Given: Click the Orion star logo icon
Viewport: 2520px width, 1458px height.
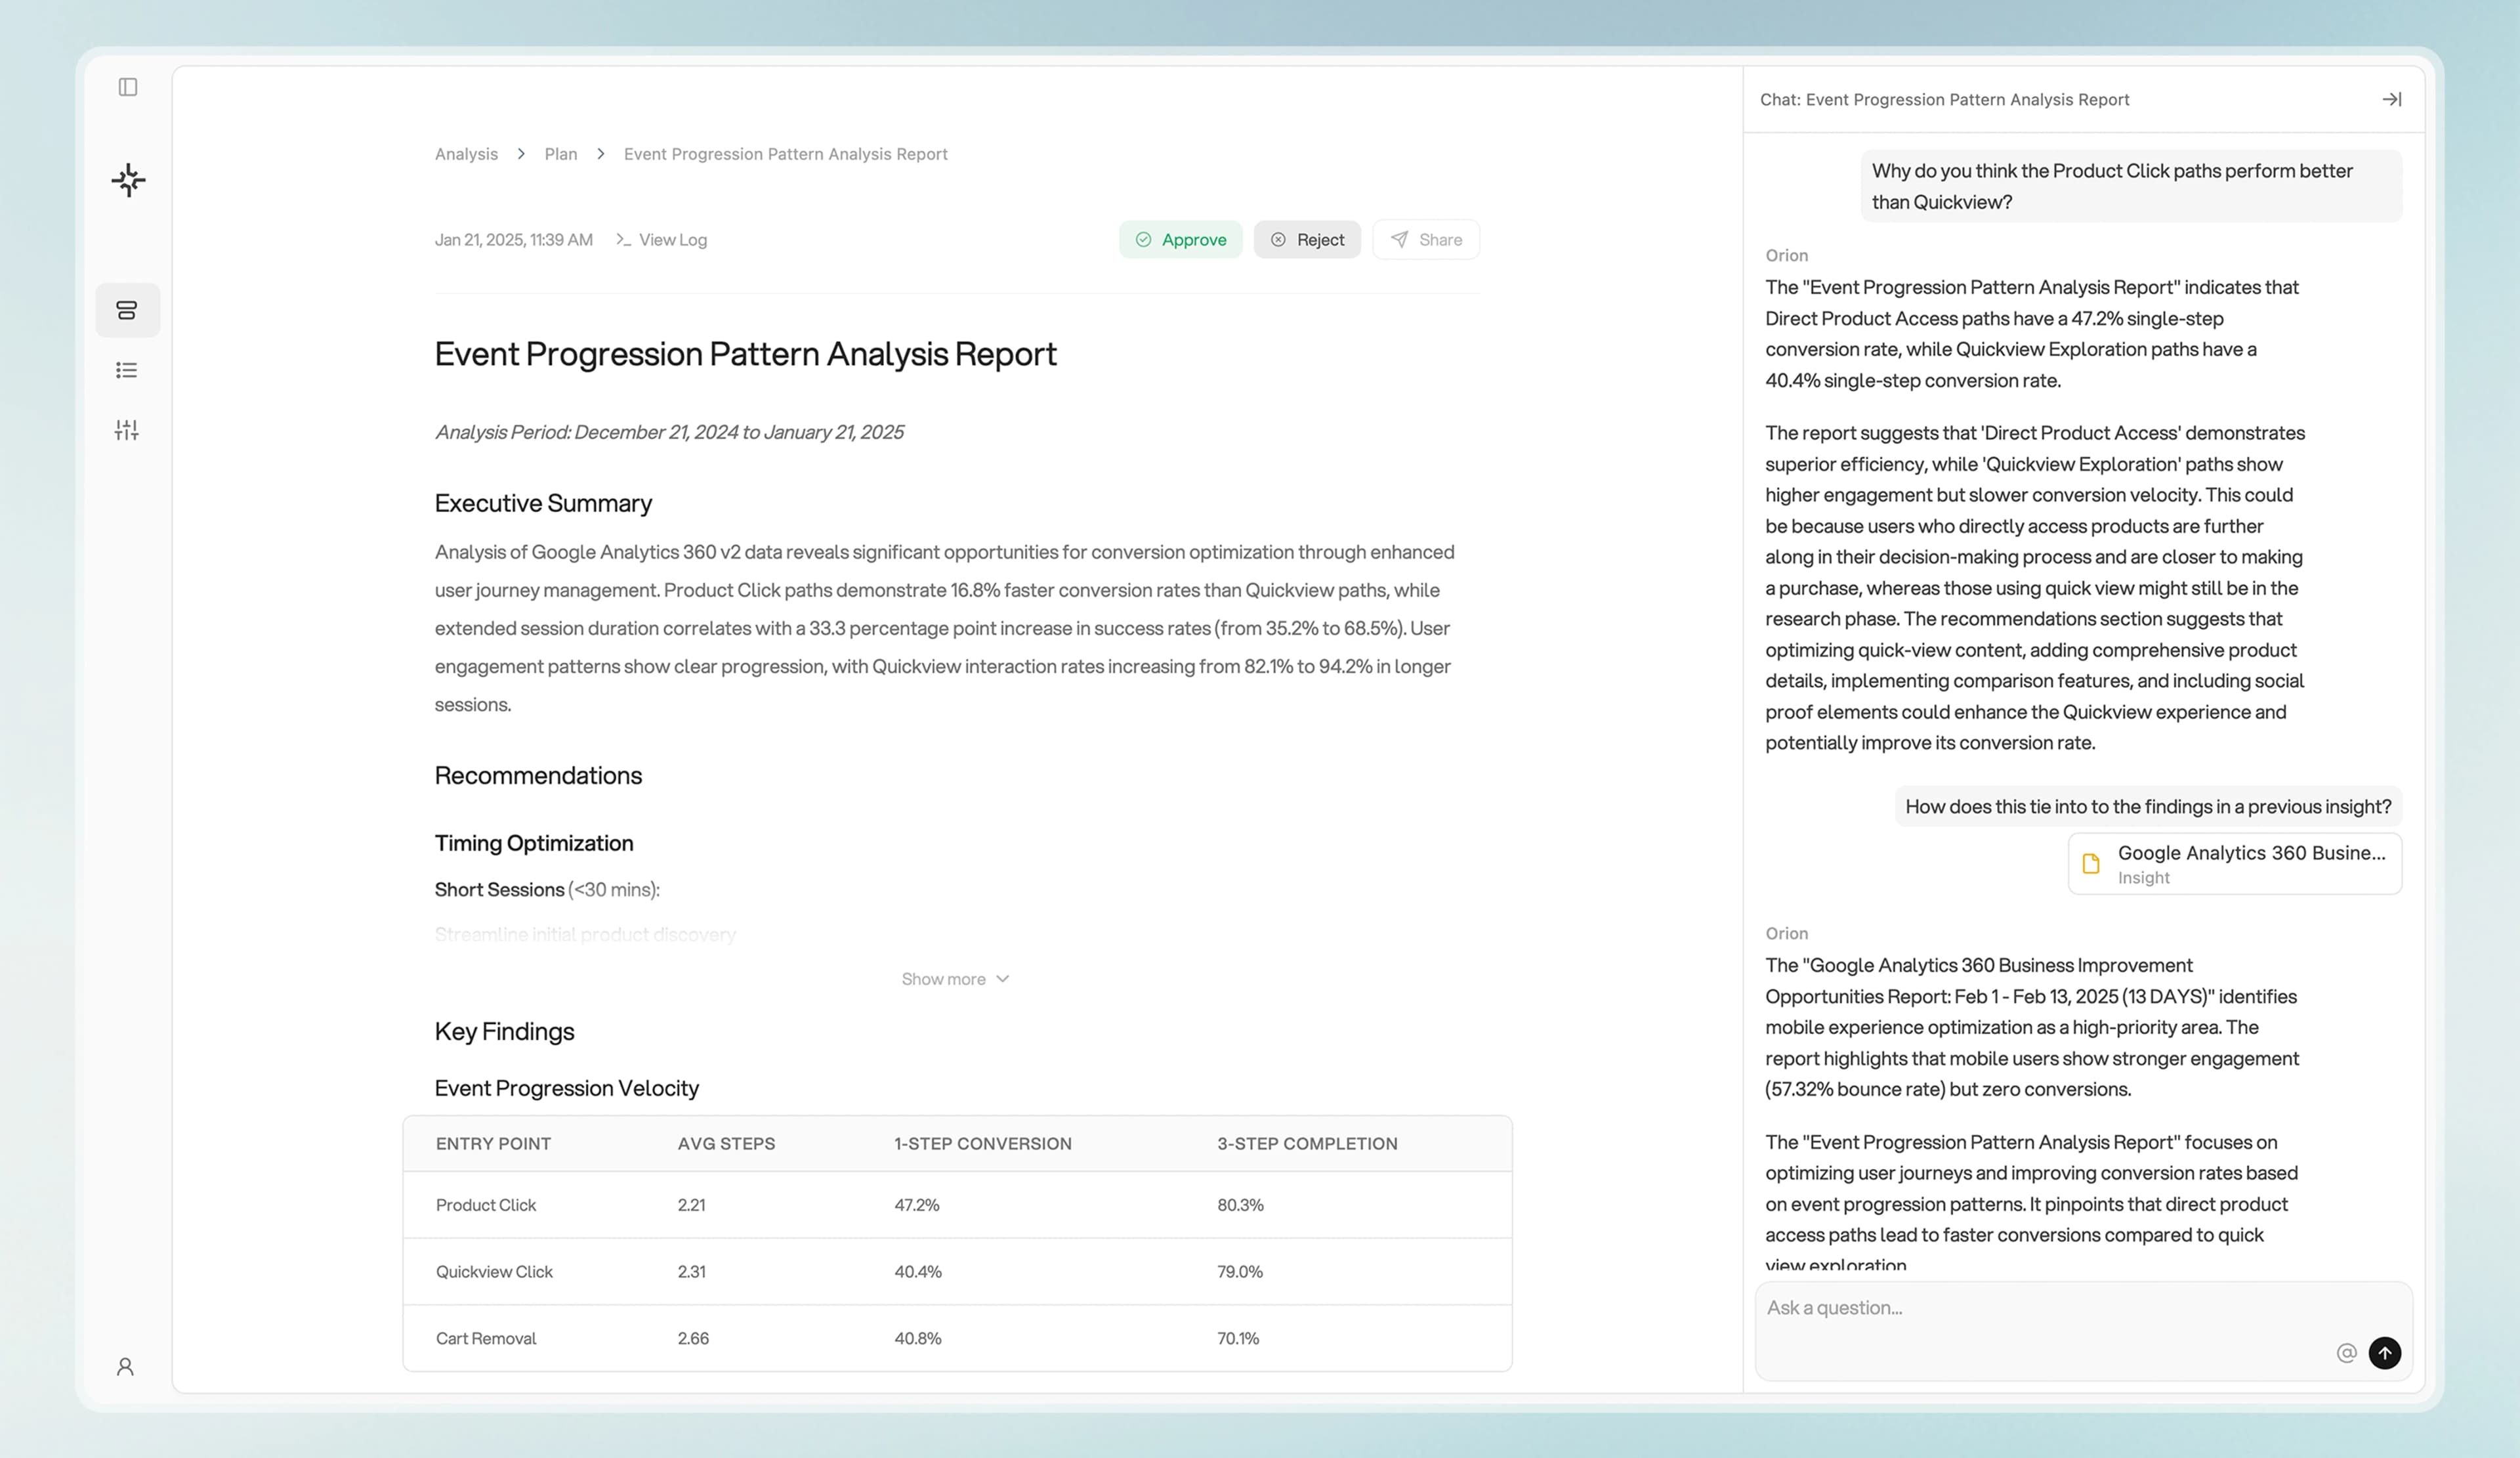Looking at the screenshot, I should point(128,180).
